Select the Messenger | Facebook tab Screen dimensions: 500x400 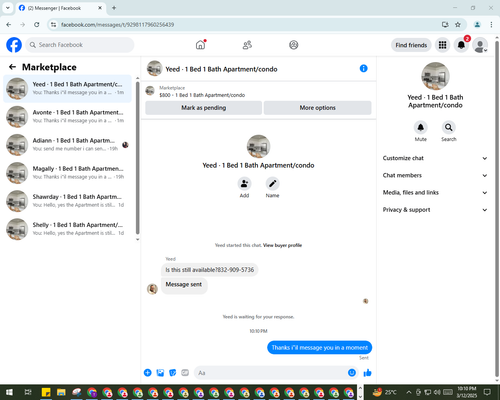click(x=60, y=8)
